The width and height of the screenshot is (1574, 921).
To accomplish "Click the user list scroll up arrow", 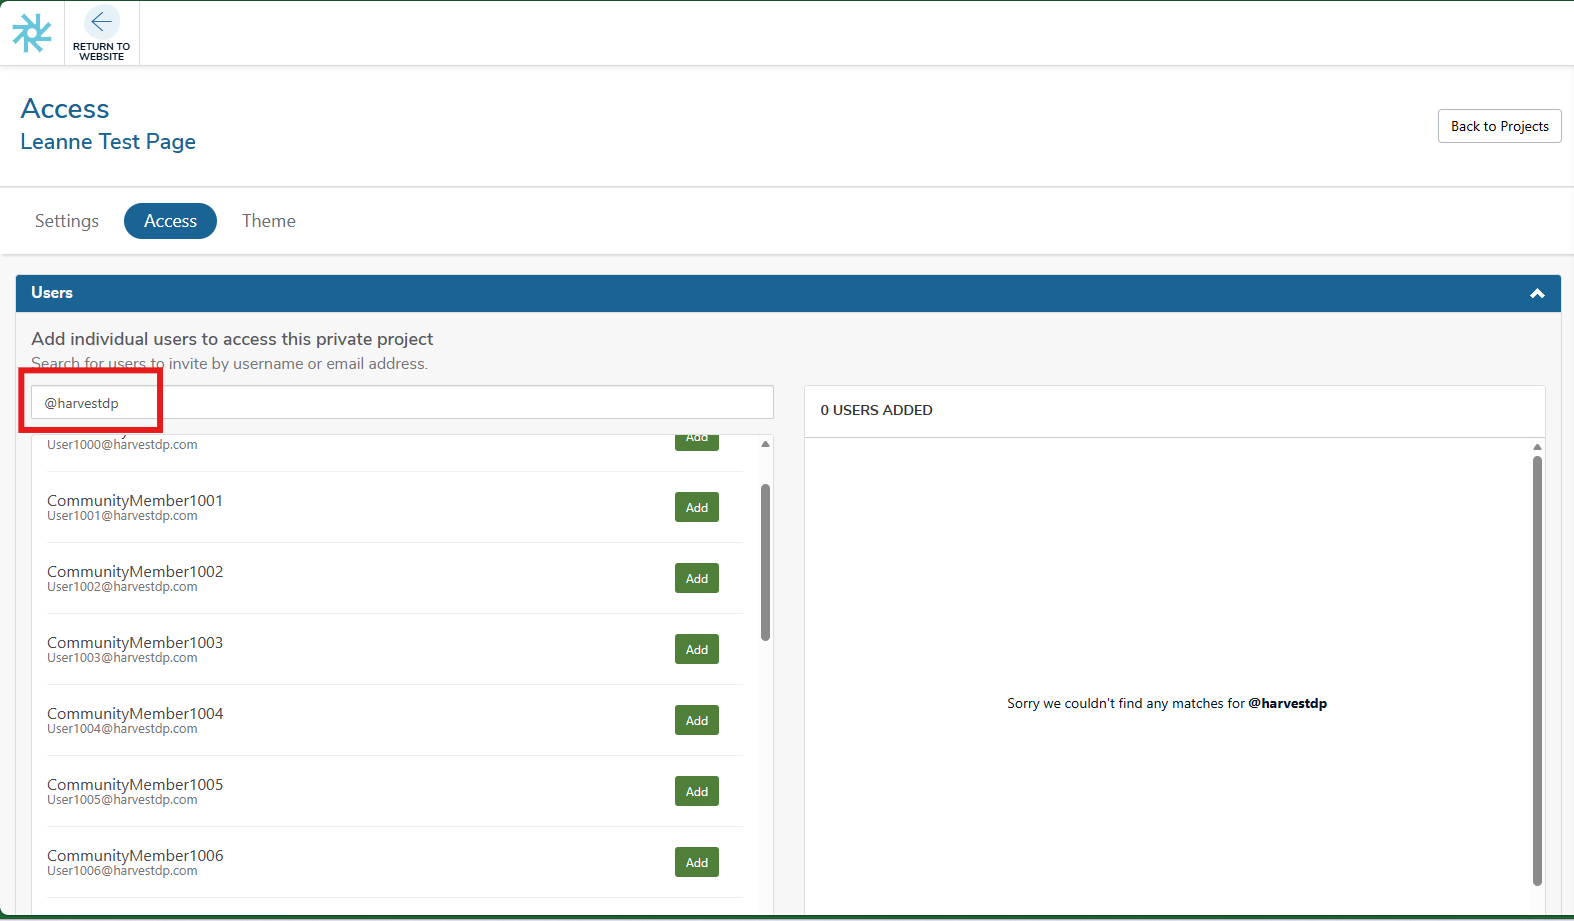I will [765, 444].
